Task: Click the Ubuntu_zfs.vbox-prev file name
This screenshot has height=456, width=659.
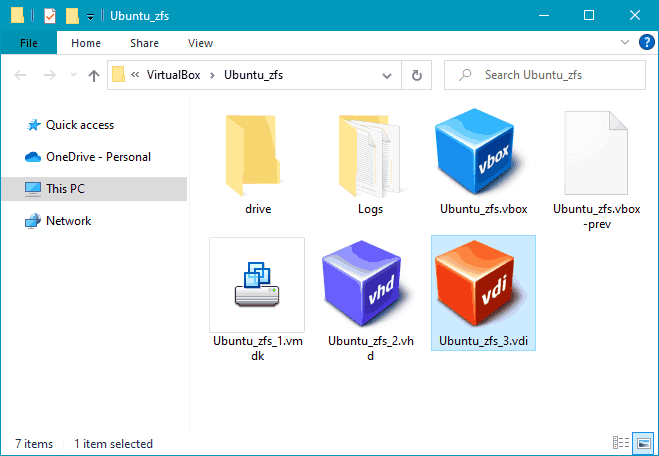Action: (596, 216)
